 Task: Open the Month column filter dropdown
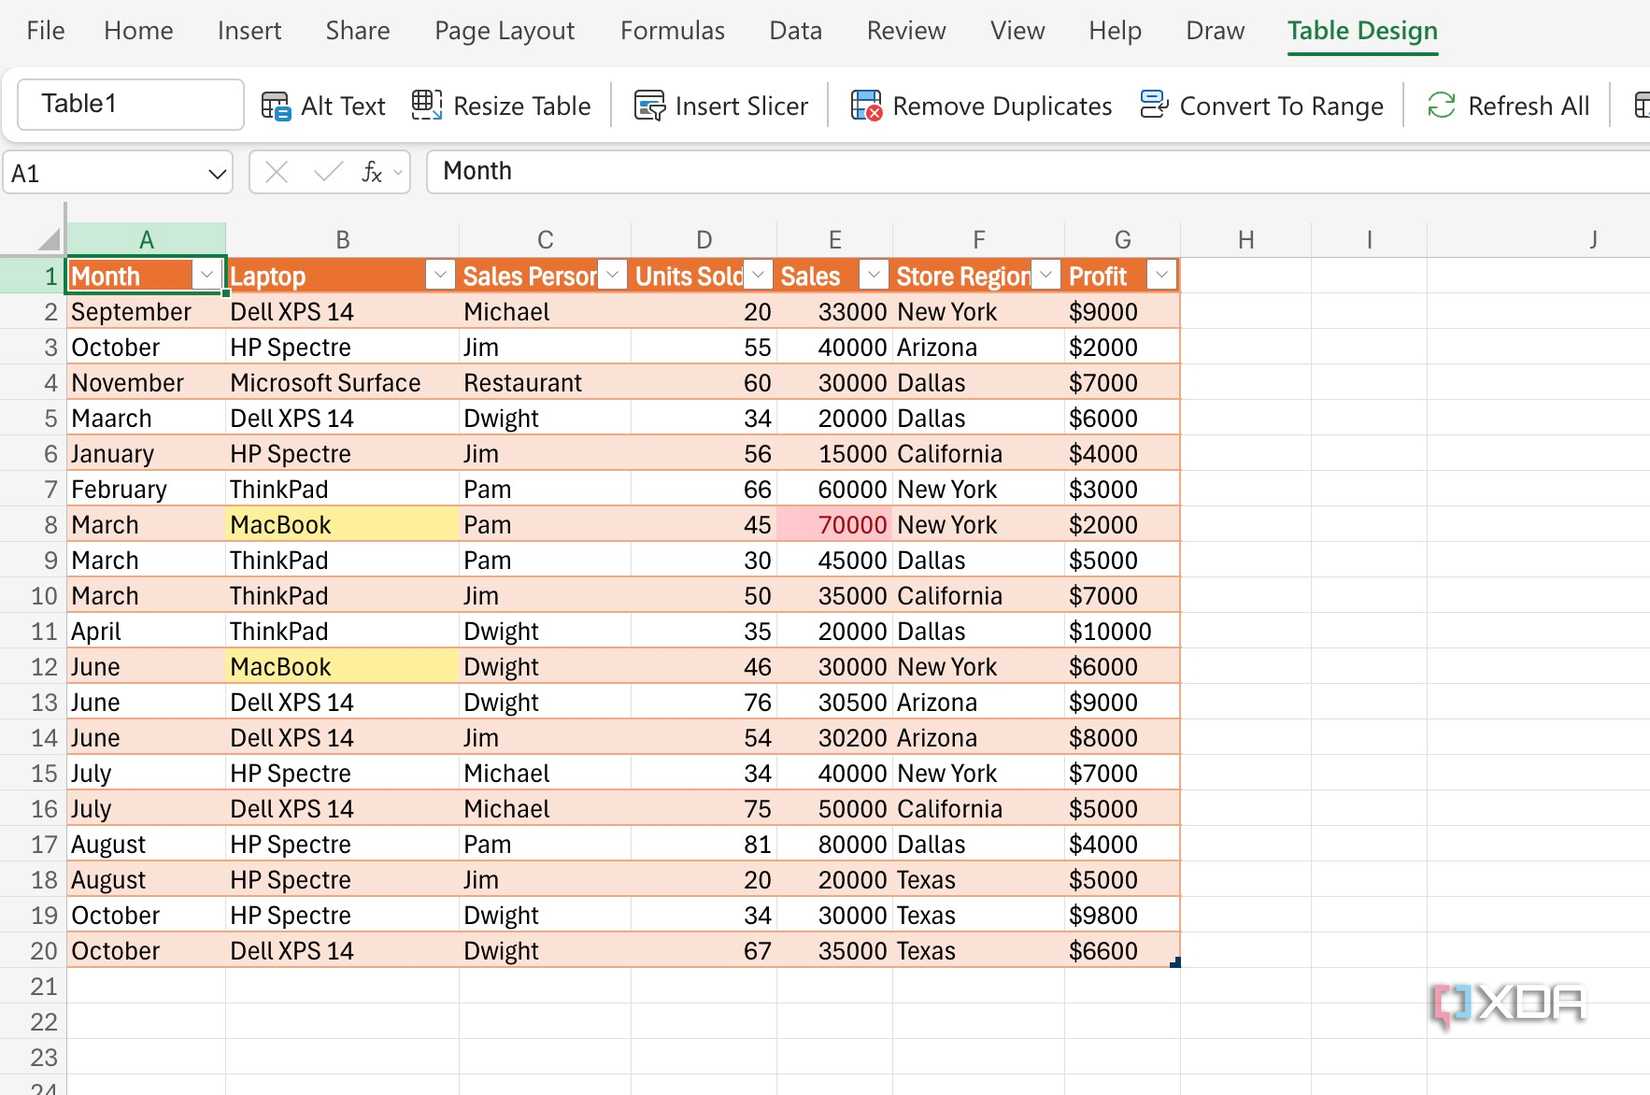point(205,274)
